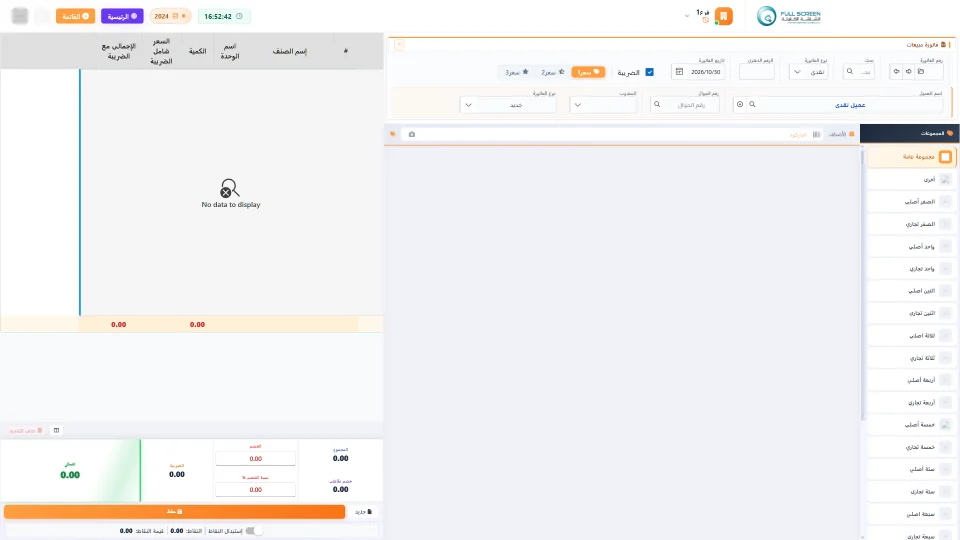Select group مجموعة عامة

912,157
